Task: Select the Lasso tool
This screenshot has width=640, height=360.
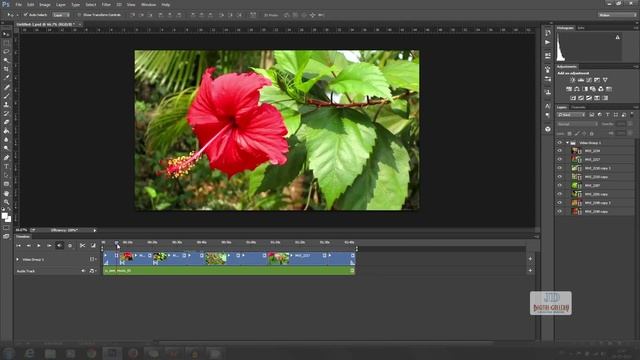Action: point(6,52)
